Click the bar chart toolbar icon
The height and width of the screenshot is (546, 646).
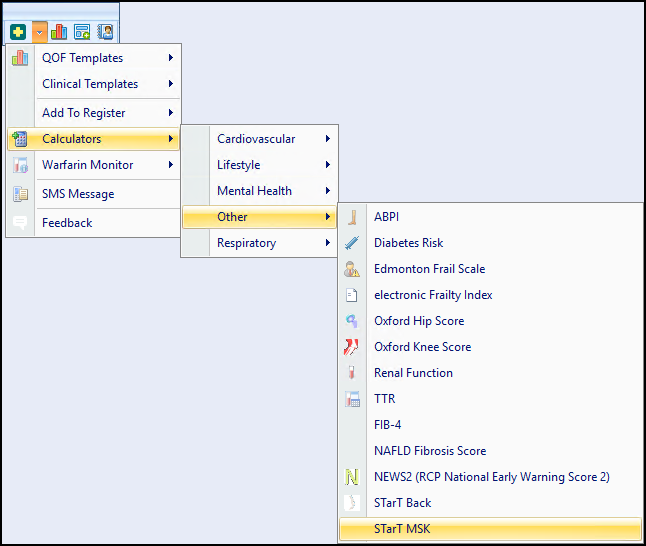point(60,32)
